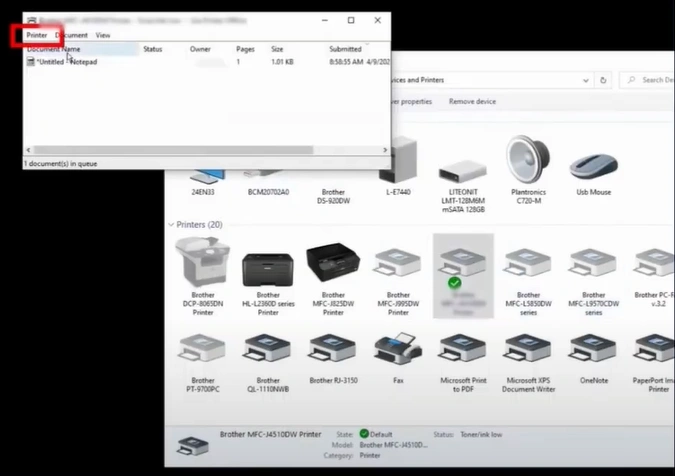Image resolution: width=675 pixels, height=476 pixels.
Task: Refresh the Devices and Printers list
Action: click(603, 80)
